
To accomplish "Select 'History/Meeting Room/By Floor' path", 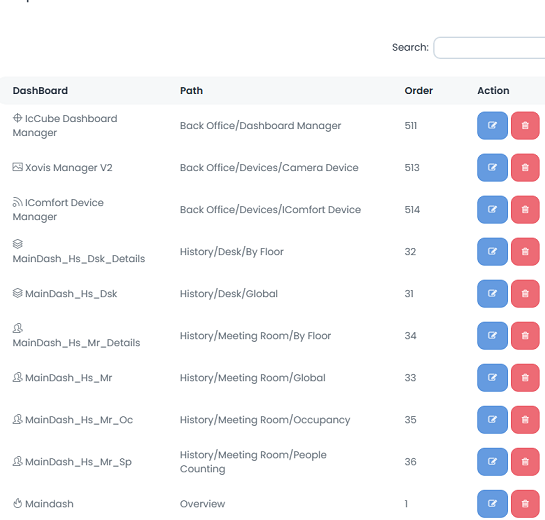I will (x=255, y=336).
